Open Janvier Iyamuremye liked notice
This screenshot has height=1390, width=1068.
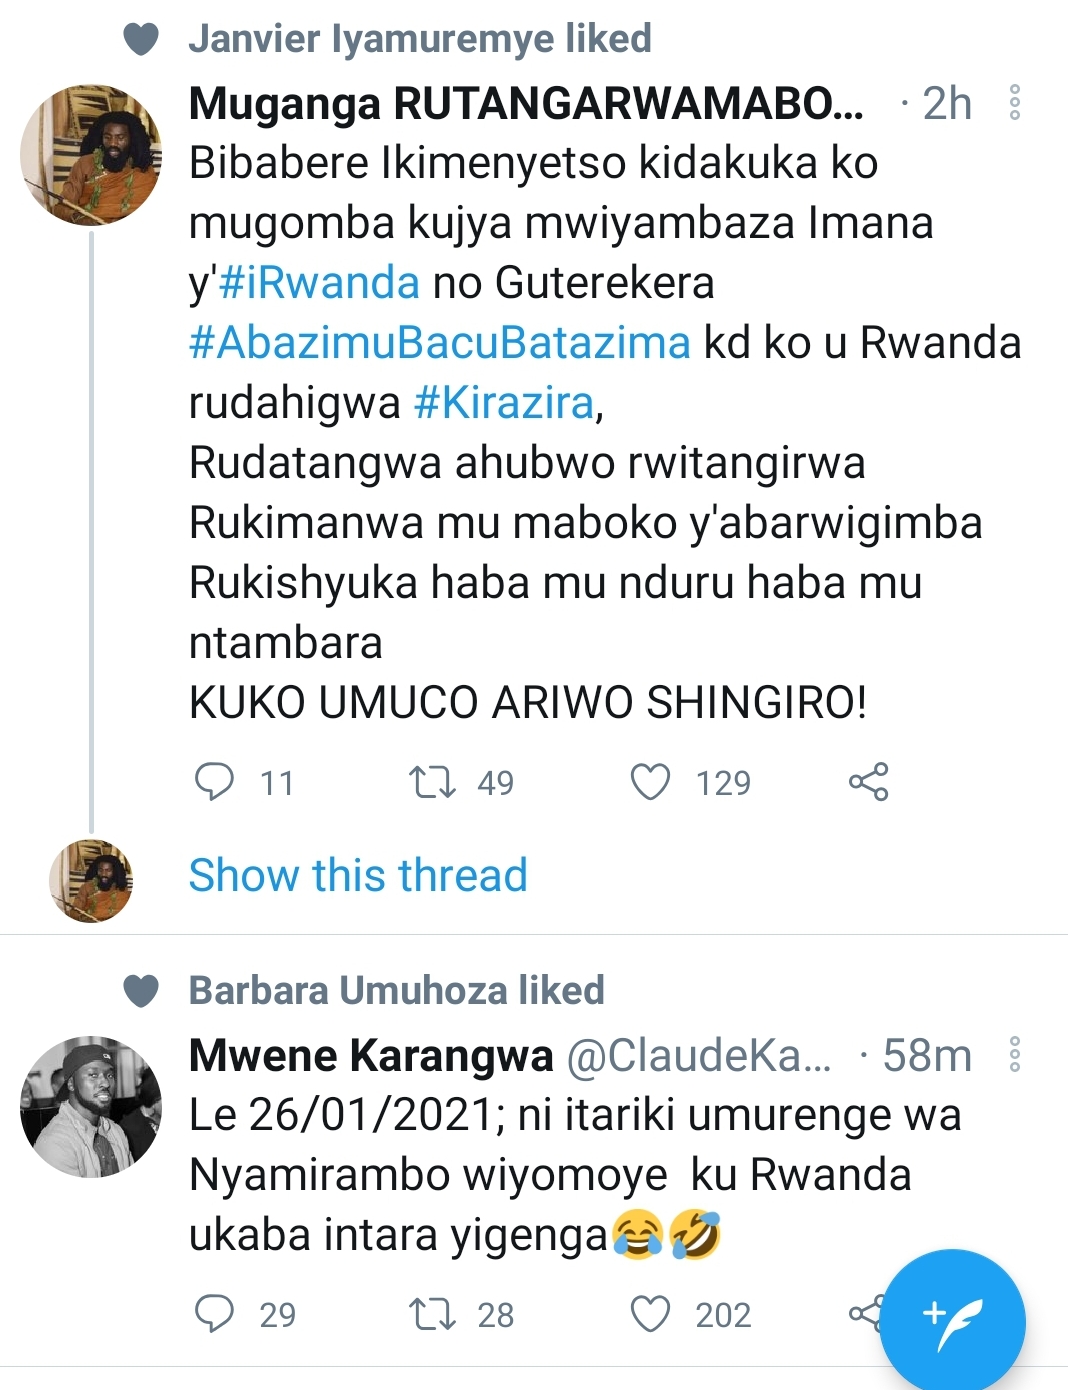coord(420,39)
